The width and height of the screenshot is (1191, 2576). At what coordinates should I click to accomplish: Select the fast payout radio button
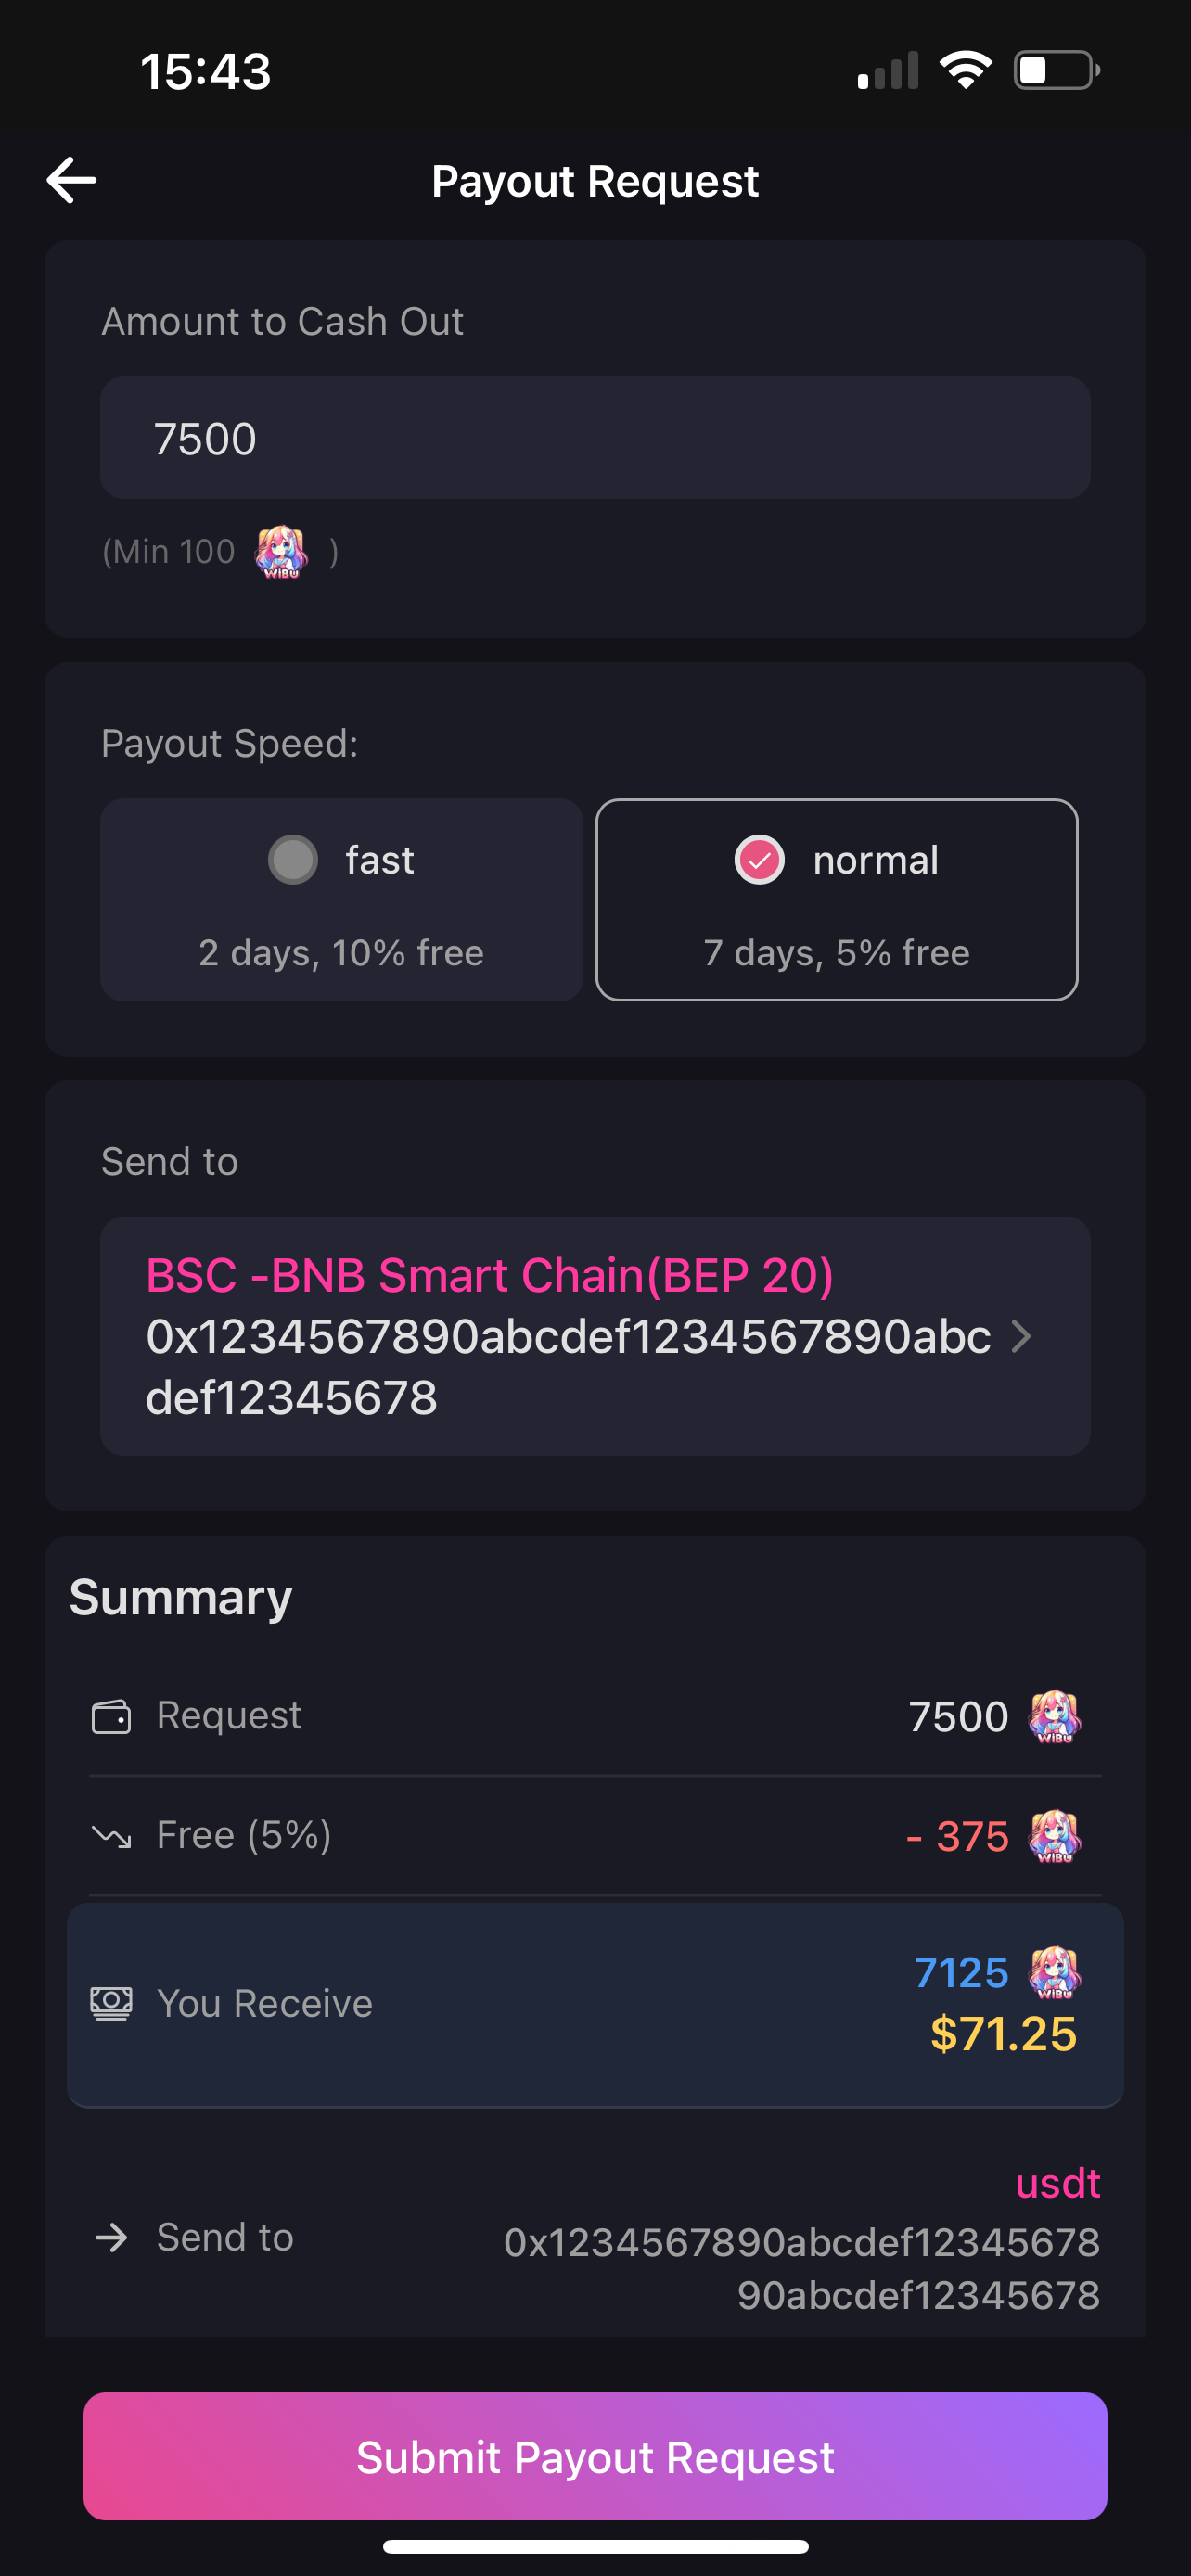[x=293, y=860]
